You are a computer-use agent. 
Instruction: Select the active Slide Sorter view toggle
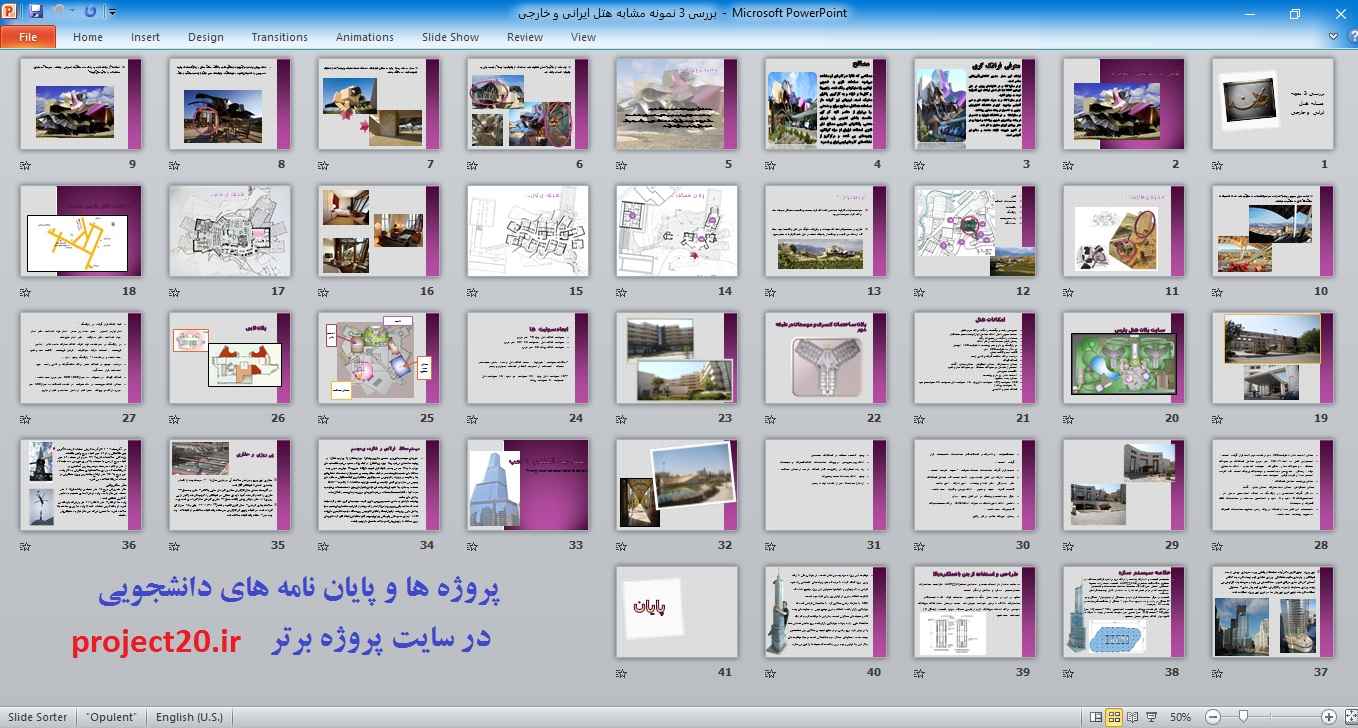click(x=1114, y=717)
